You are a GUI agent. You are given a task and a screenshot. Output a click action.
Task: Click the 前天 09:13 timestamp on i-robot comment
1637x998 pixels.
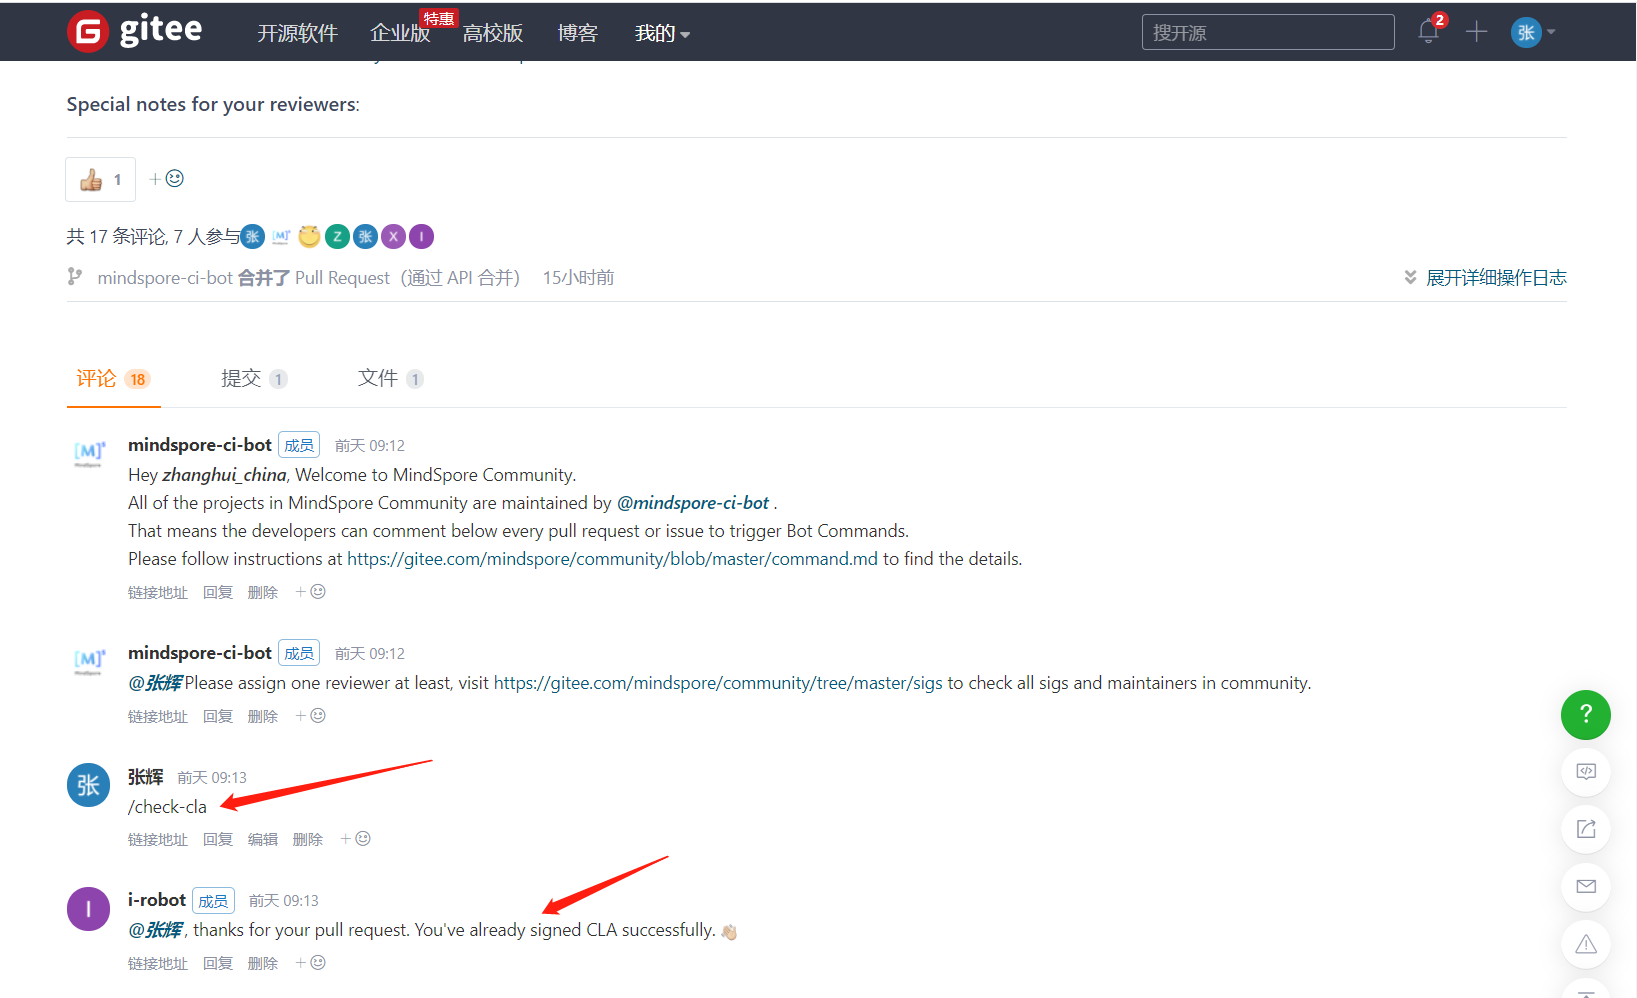pyautogui.click(x=284, y=901)
